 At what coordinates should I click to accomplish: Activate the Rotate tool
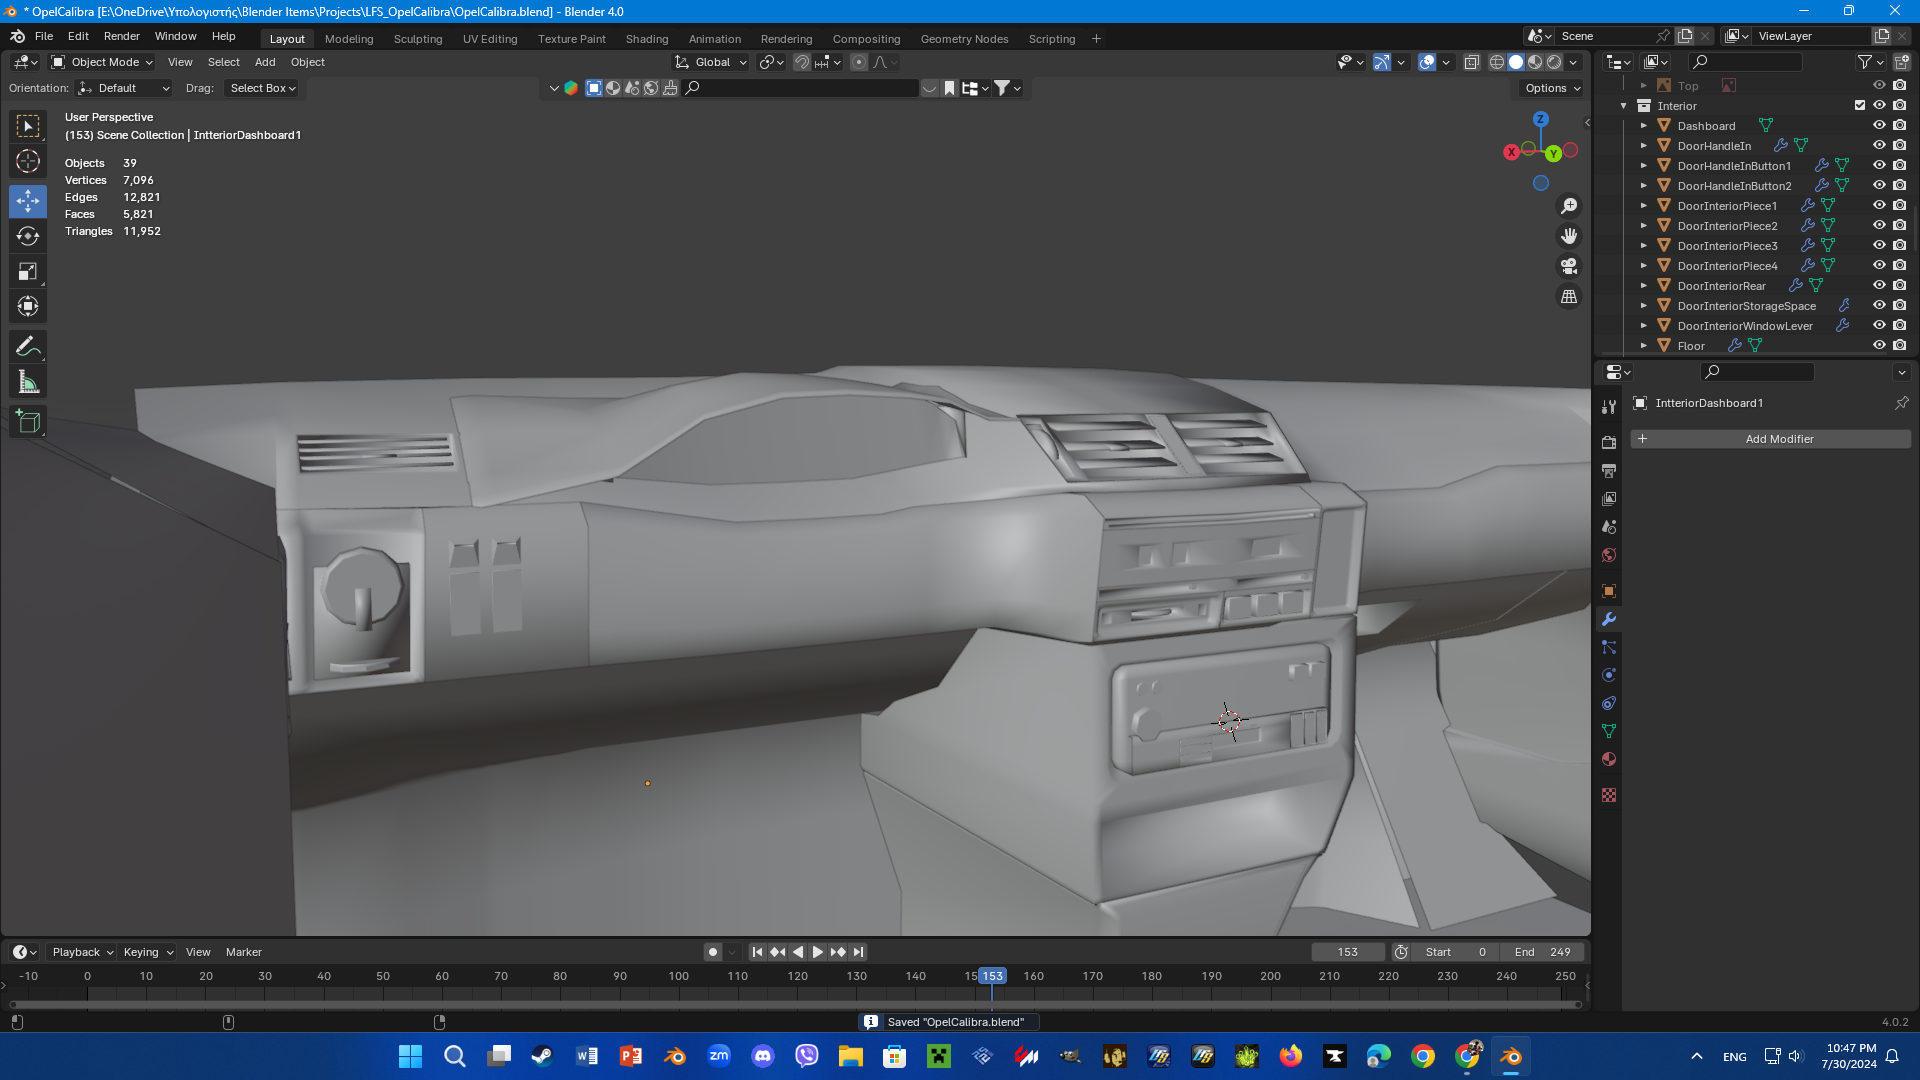(28, 236)
